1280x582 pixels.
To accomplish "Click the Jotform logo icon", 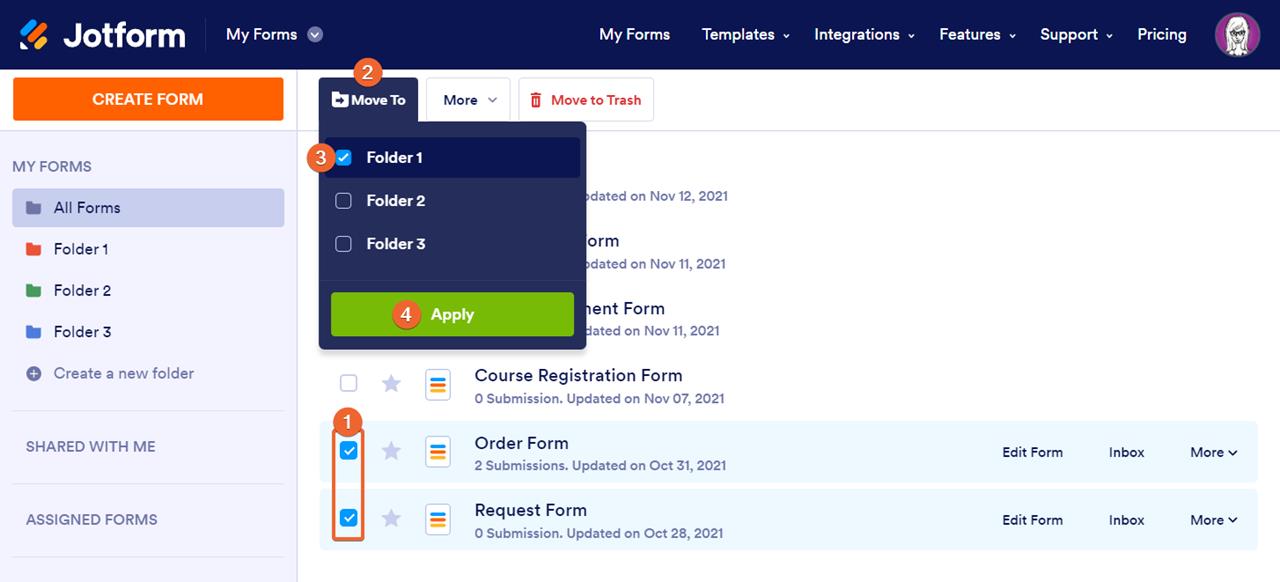I will pyautogui.click(x=34, y=35).
